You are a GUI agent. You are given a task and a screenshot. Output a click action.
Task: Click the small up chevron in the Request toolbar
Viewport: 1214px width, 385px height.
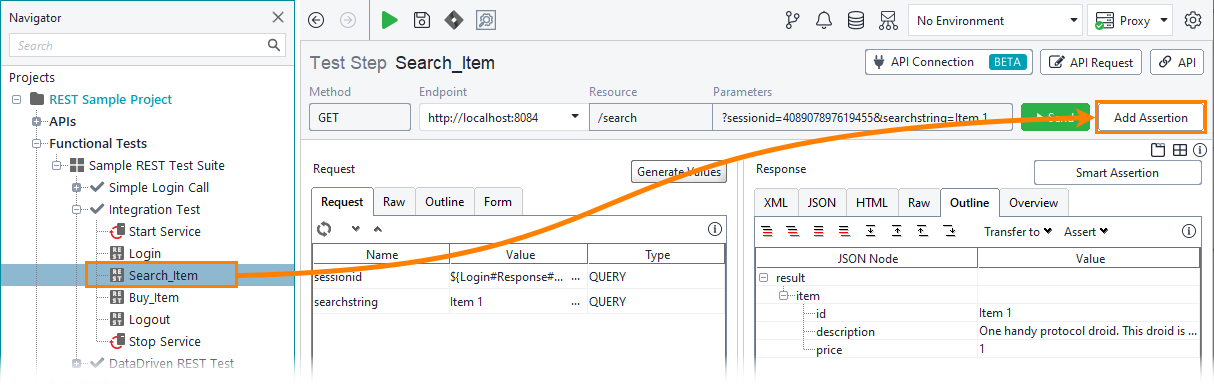click(x=377, y=229)
